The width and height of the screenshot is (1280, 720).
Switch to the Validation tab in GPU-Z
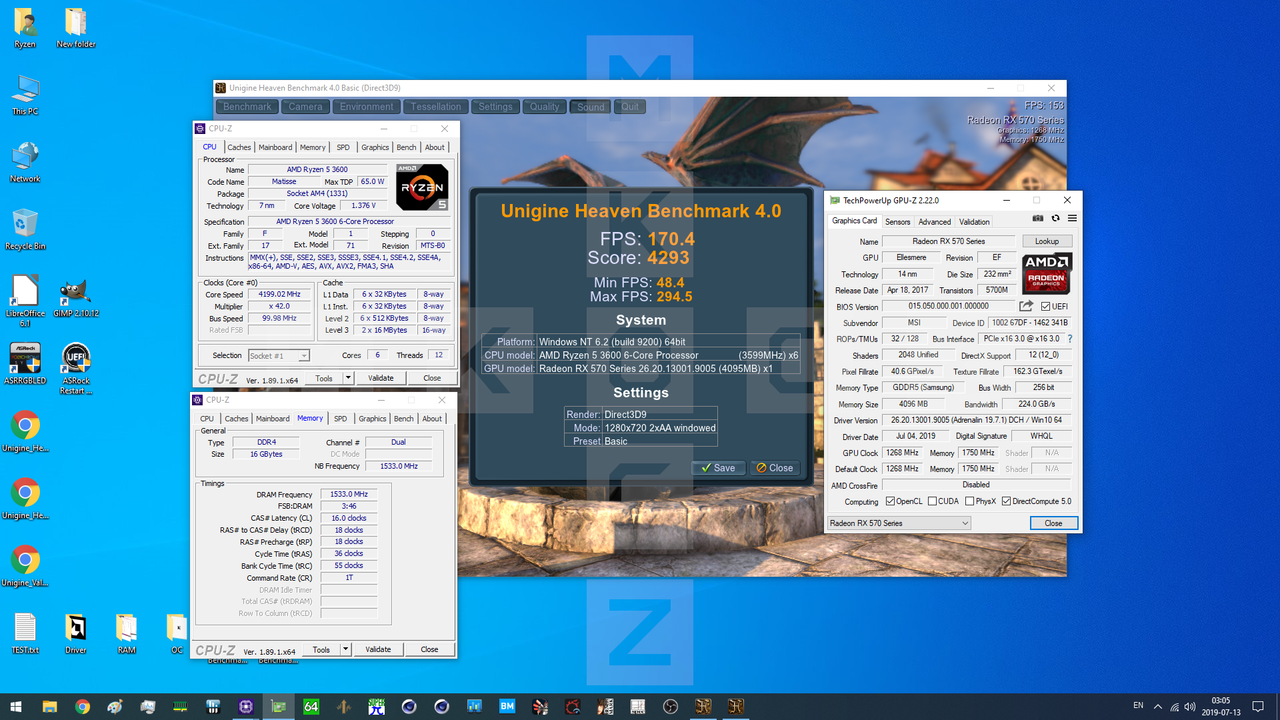pyautogui.click(x=974, y=222)
